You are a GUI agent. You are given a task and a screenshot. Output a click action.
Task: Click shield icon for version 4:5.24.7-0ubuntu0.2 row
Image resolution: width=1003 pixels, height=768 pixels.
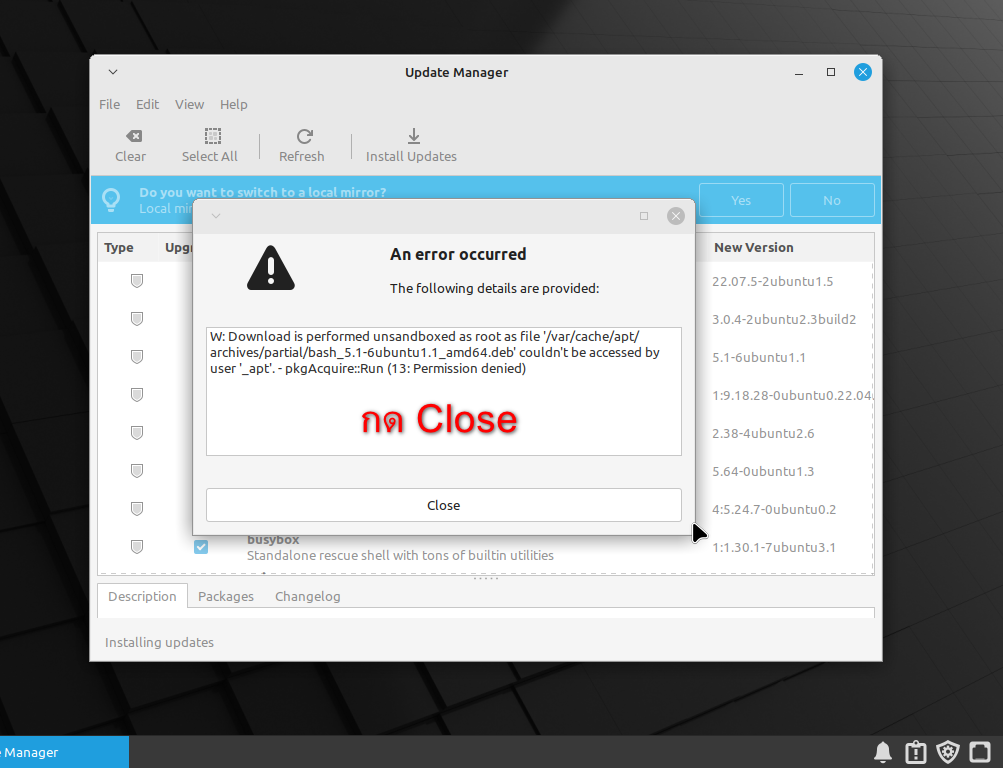137,509
